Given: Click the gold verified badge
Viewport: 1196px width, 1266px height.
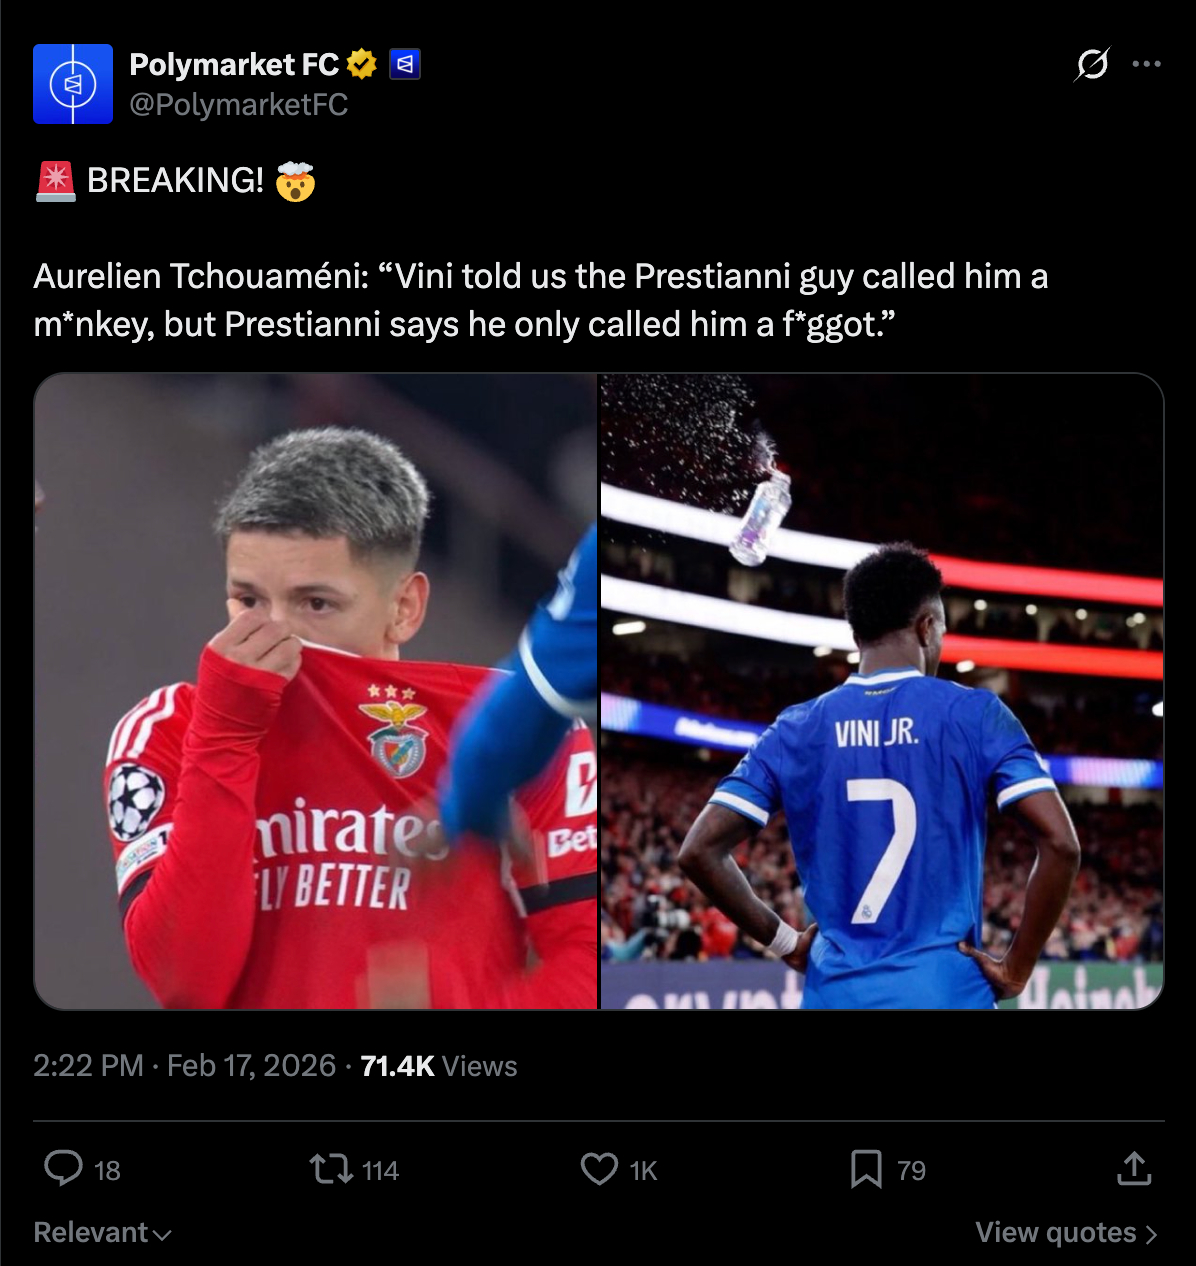Looking at the screenshot, I should [x=361, y=65].
